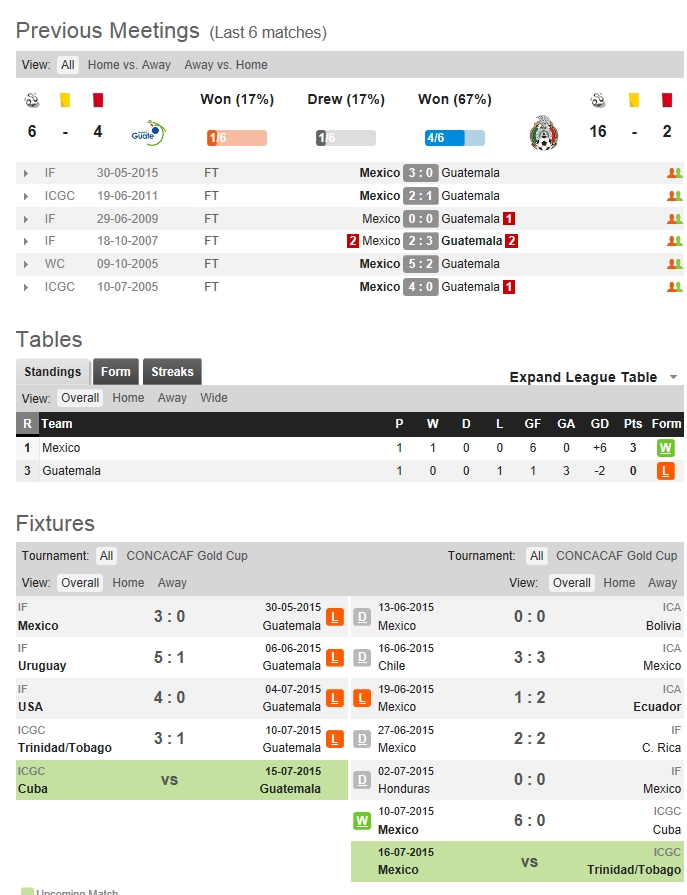
Task: Click the 6 : 0 Mexico–Cuba score
Action: (x=529, y=821)
